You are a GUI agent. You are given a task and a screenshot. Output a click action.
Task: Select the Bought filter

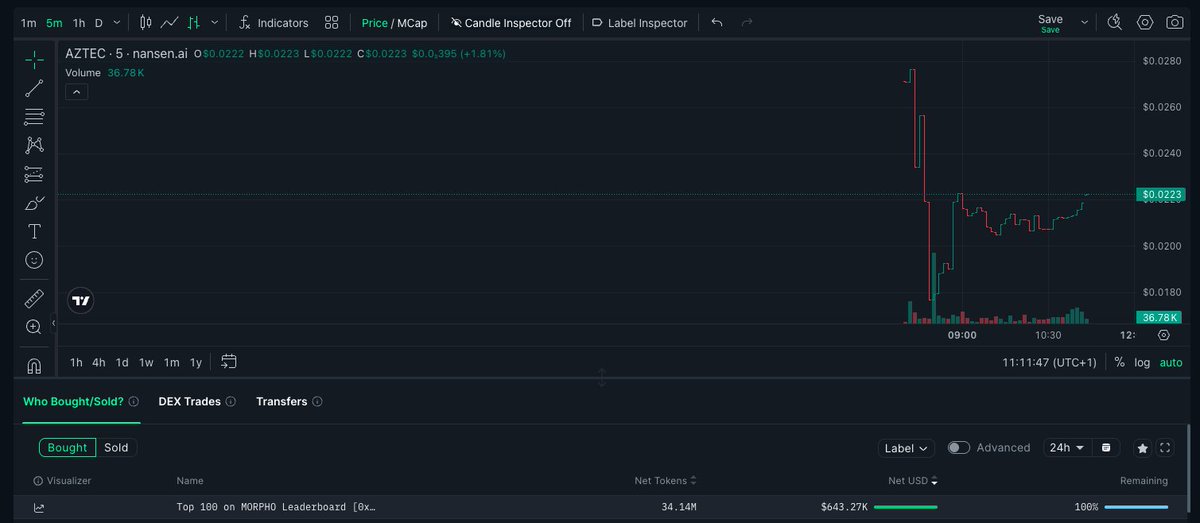(x=68, y=448)
